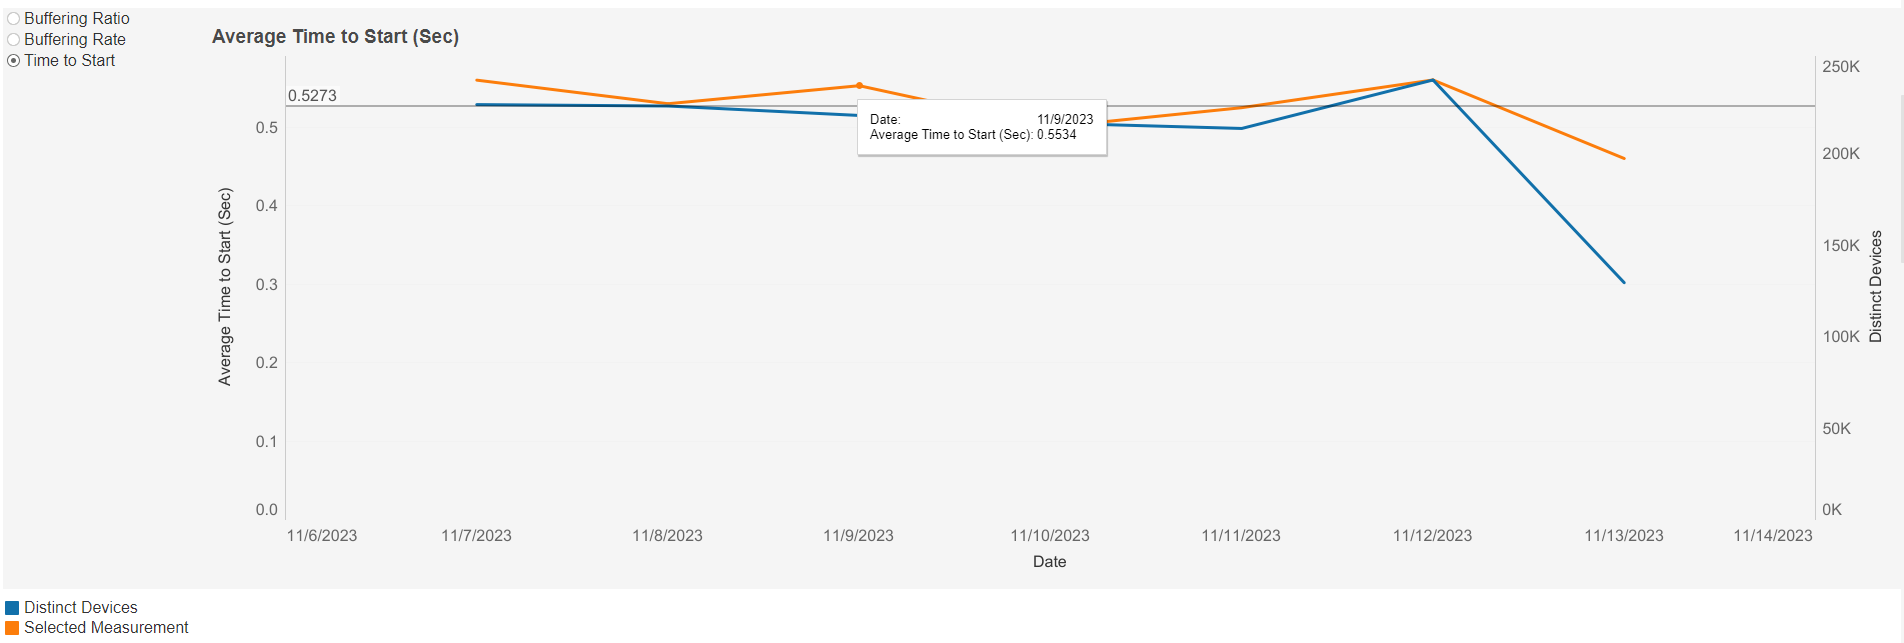Click the vertical Distinct Devices axis title
Viewport: 1904px width, 643px height.
click(1876, 287)
